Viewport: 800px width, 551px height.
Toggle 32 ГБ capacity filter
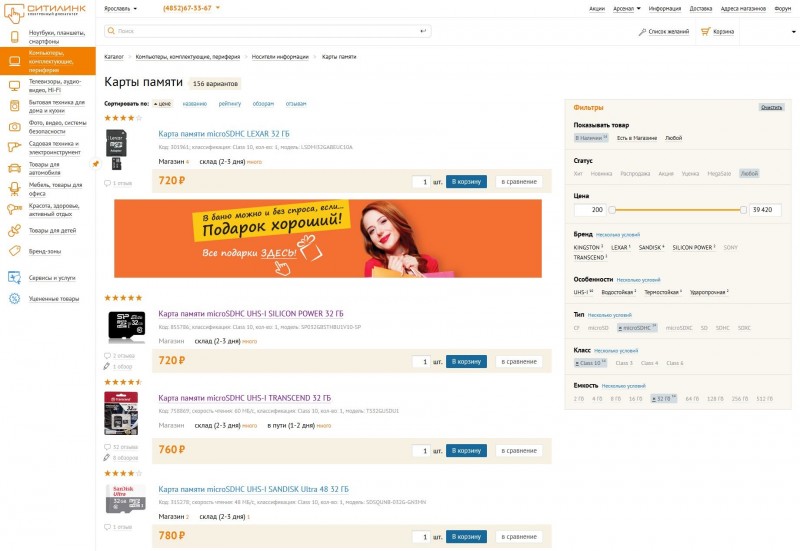click(663, 398)
